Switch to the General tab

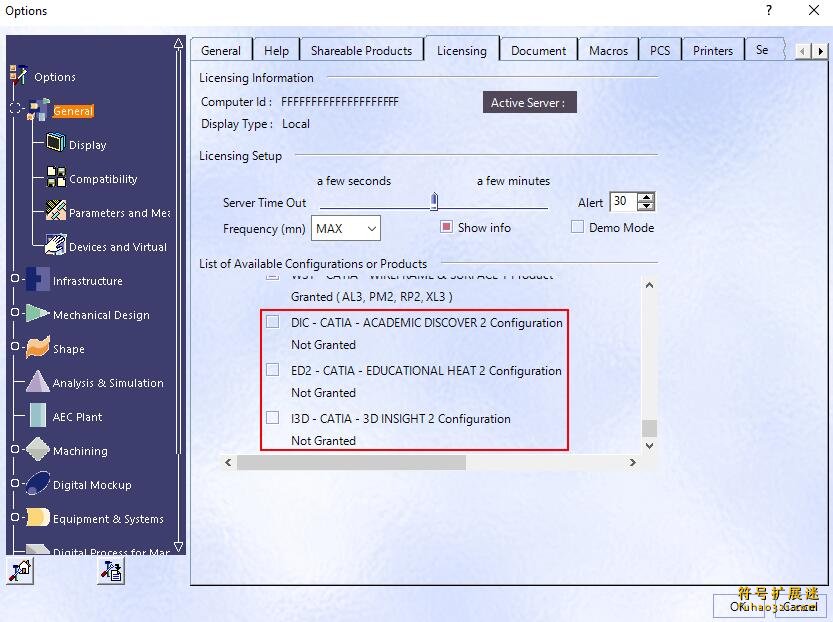tap(221, 50)
